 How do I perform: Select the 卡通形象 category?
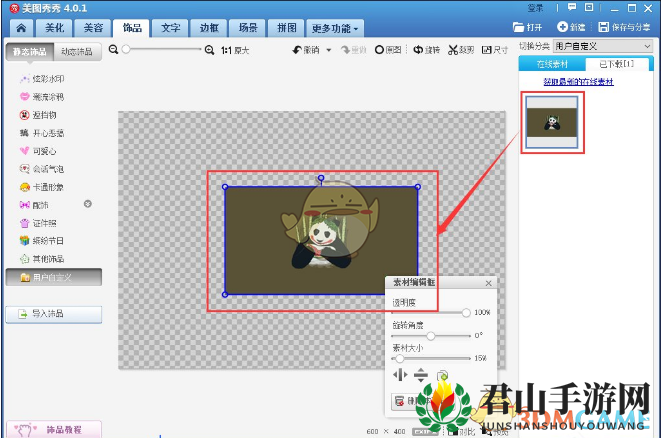pyautogui.click(x=42, y=187)
